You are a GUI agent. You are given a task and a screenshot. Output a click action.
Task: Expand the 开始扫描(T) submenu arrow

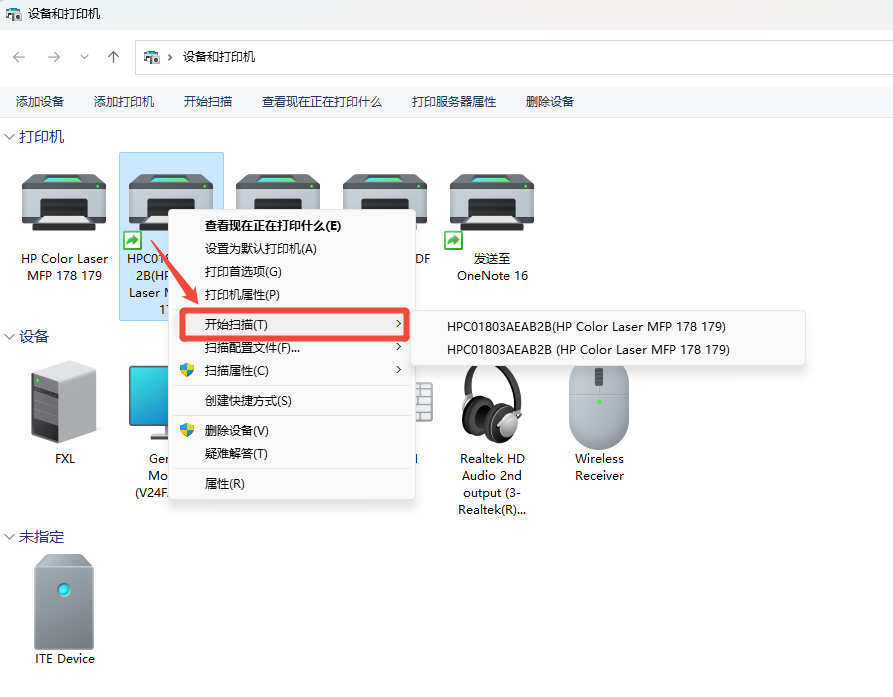point(399,324)
